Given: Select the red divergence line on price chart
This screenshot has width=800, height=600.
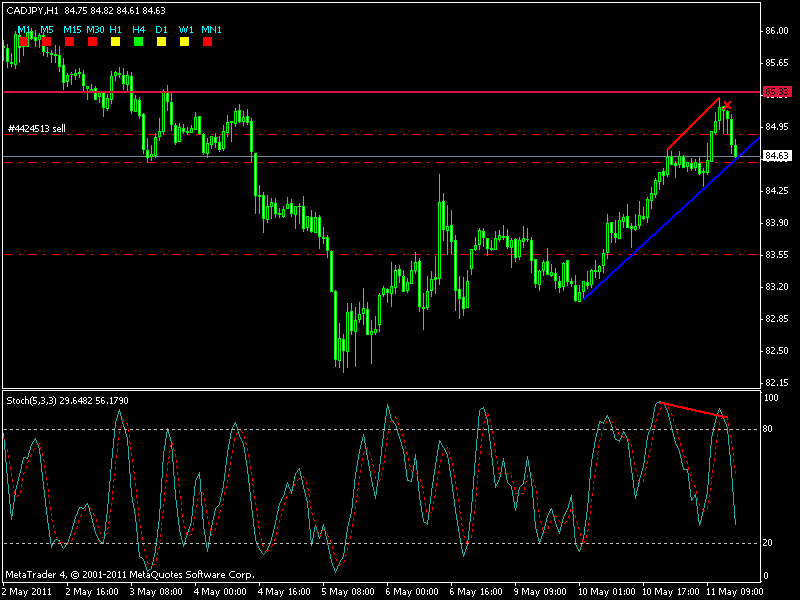Looking at the screenshot, I should [693, 123].
